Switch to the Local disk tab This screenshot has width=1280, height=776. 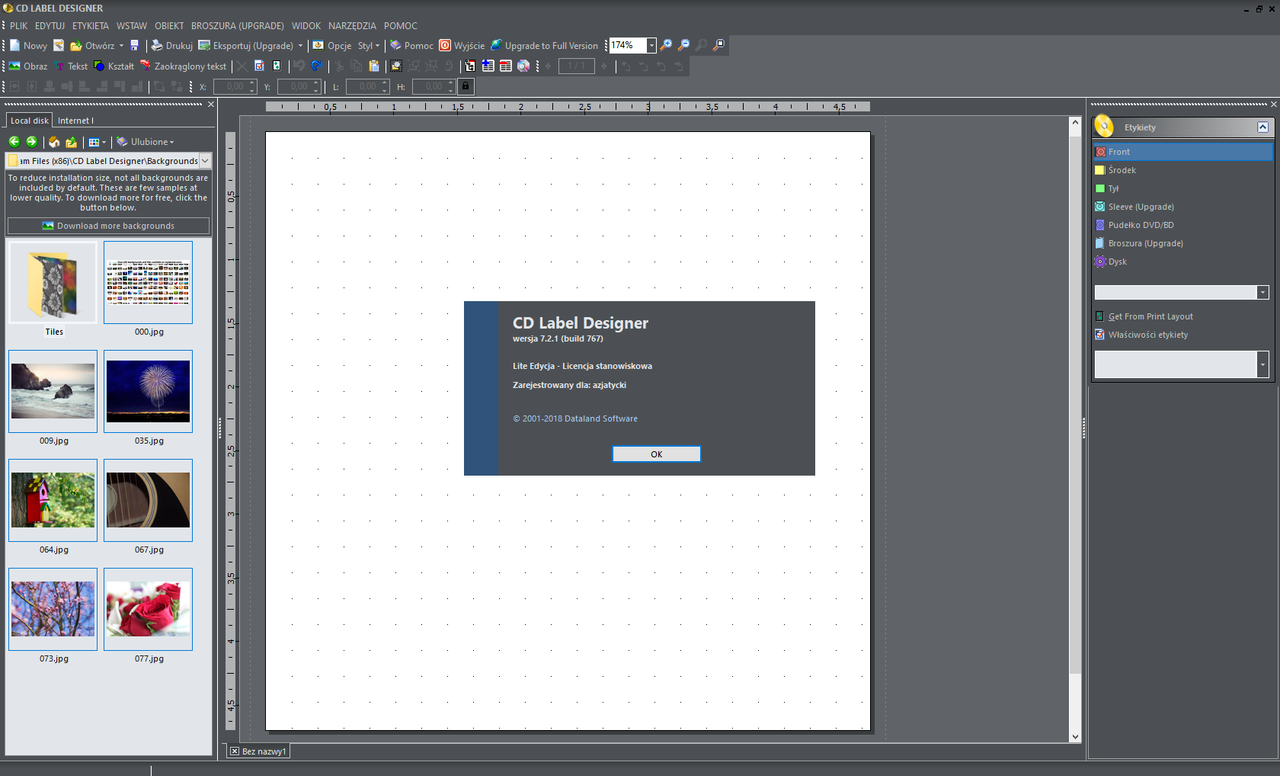(29, 120)
